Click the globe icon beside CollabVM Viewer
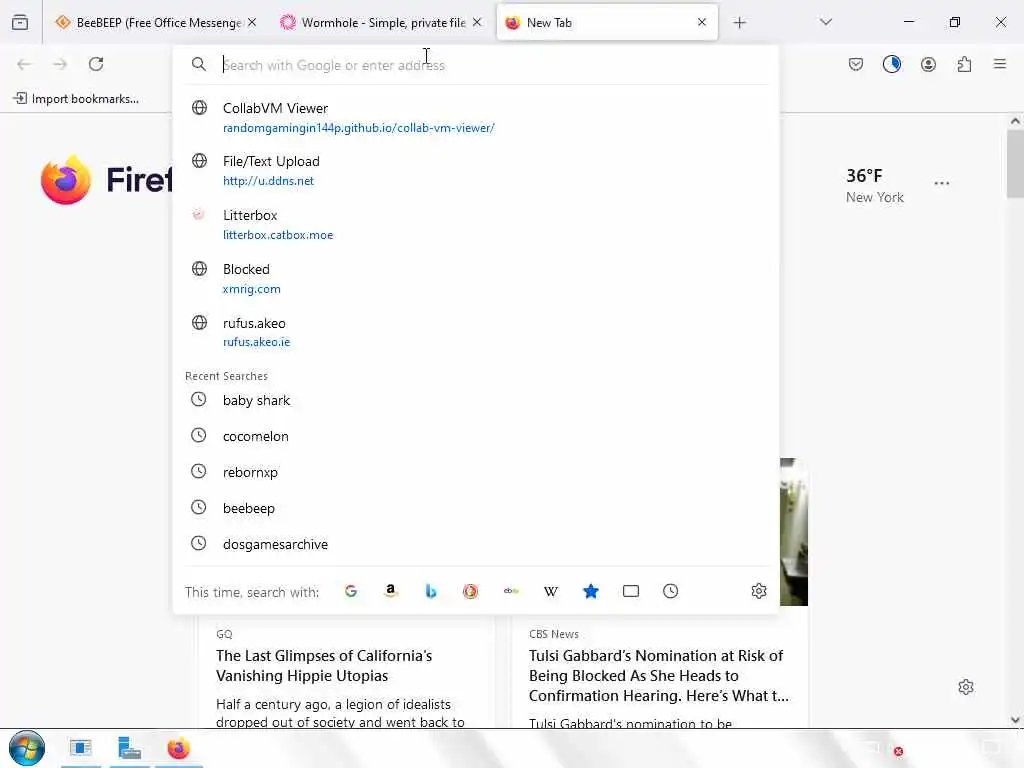This screenshot has width=1024, height=768. pos(199,108)
